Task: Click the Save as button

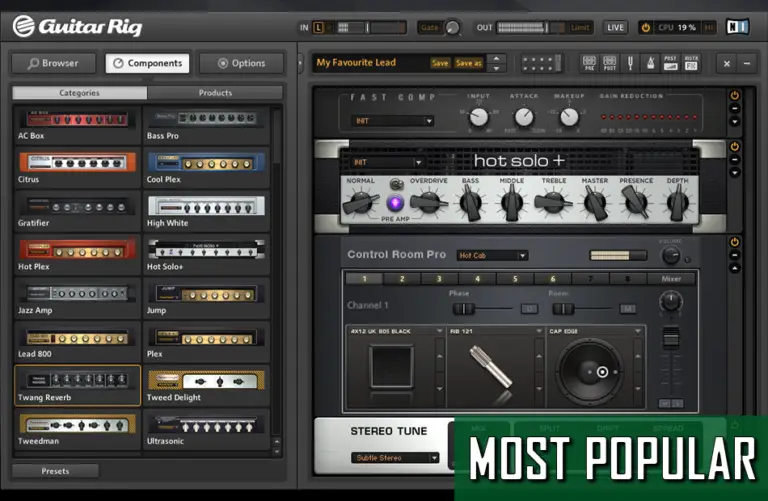Action: pyautogui.click(x=468, y=63)
